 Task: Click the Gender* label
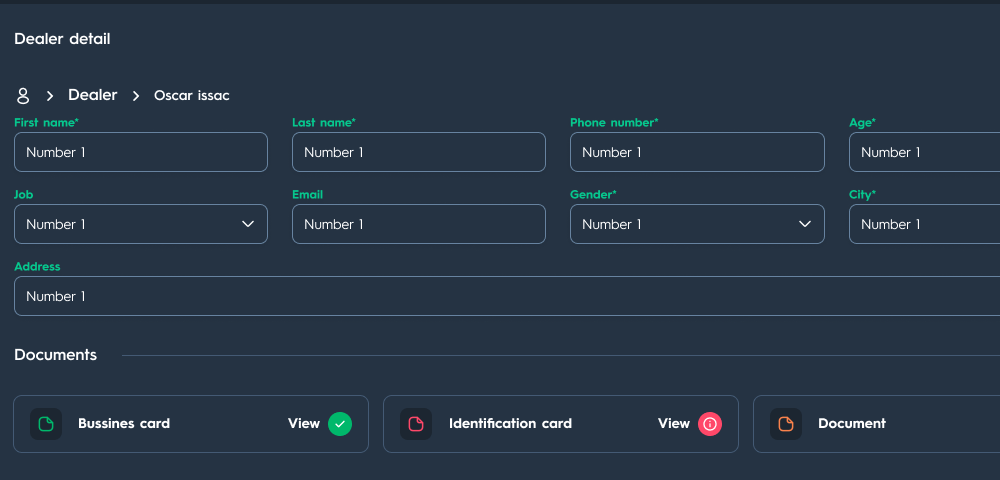593,194
